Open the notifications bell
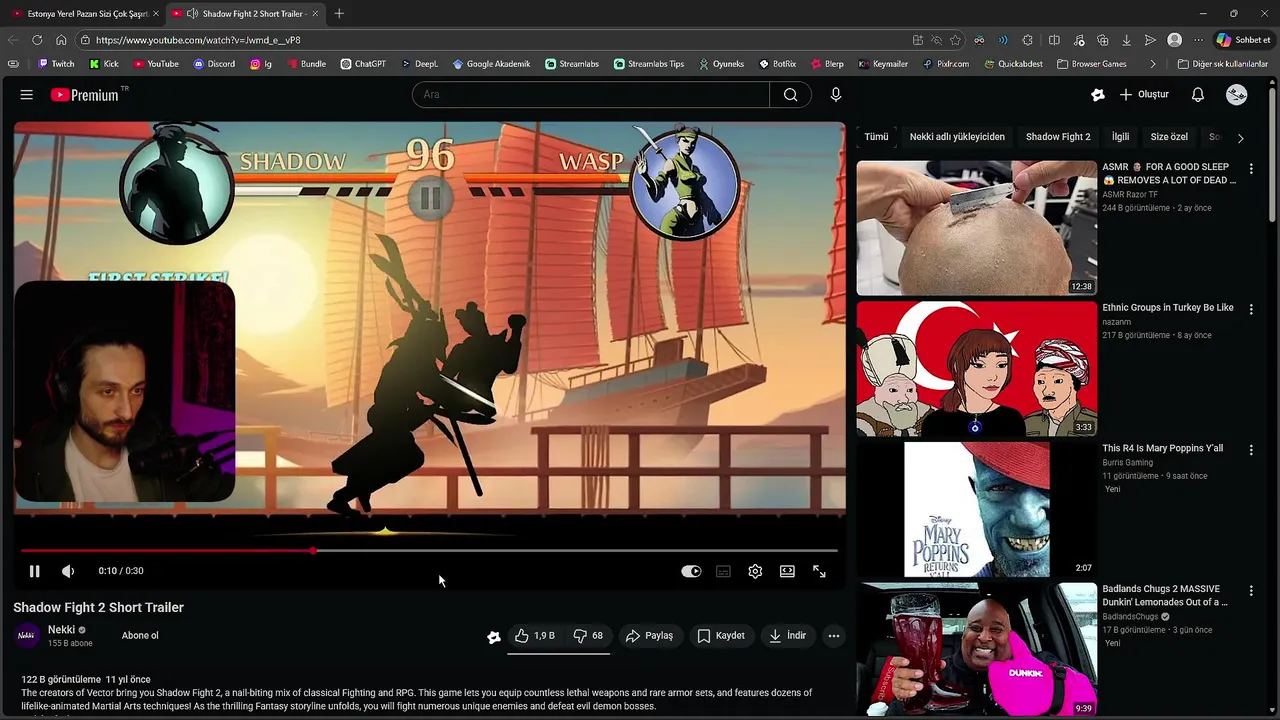This screenshot has height=720, width=1280. 1198,95
